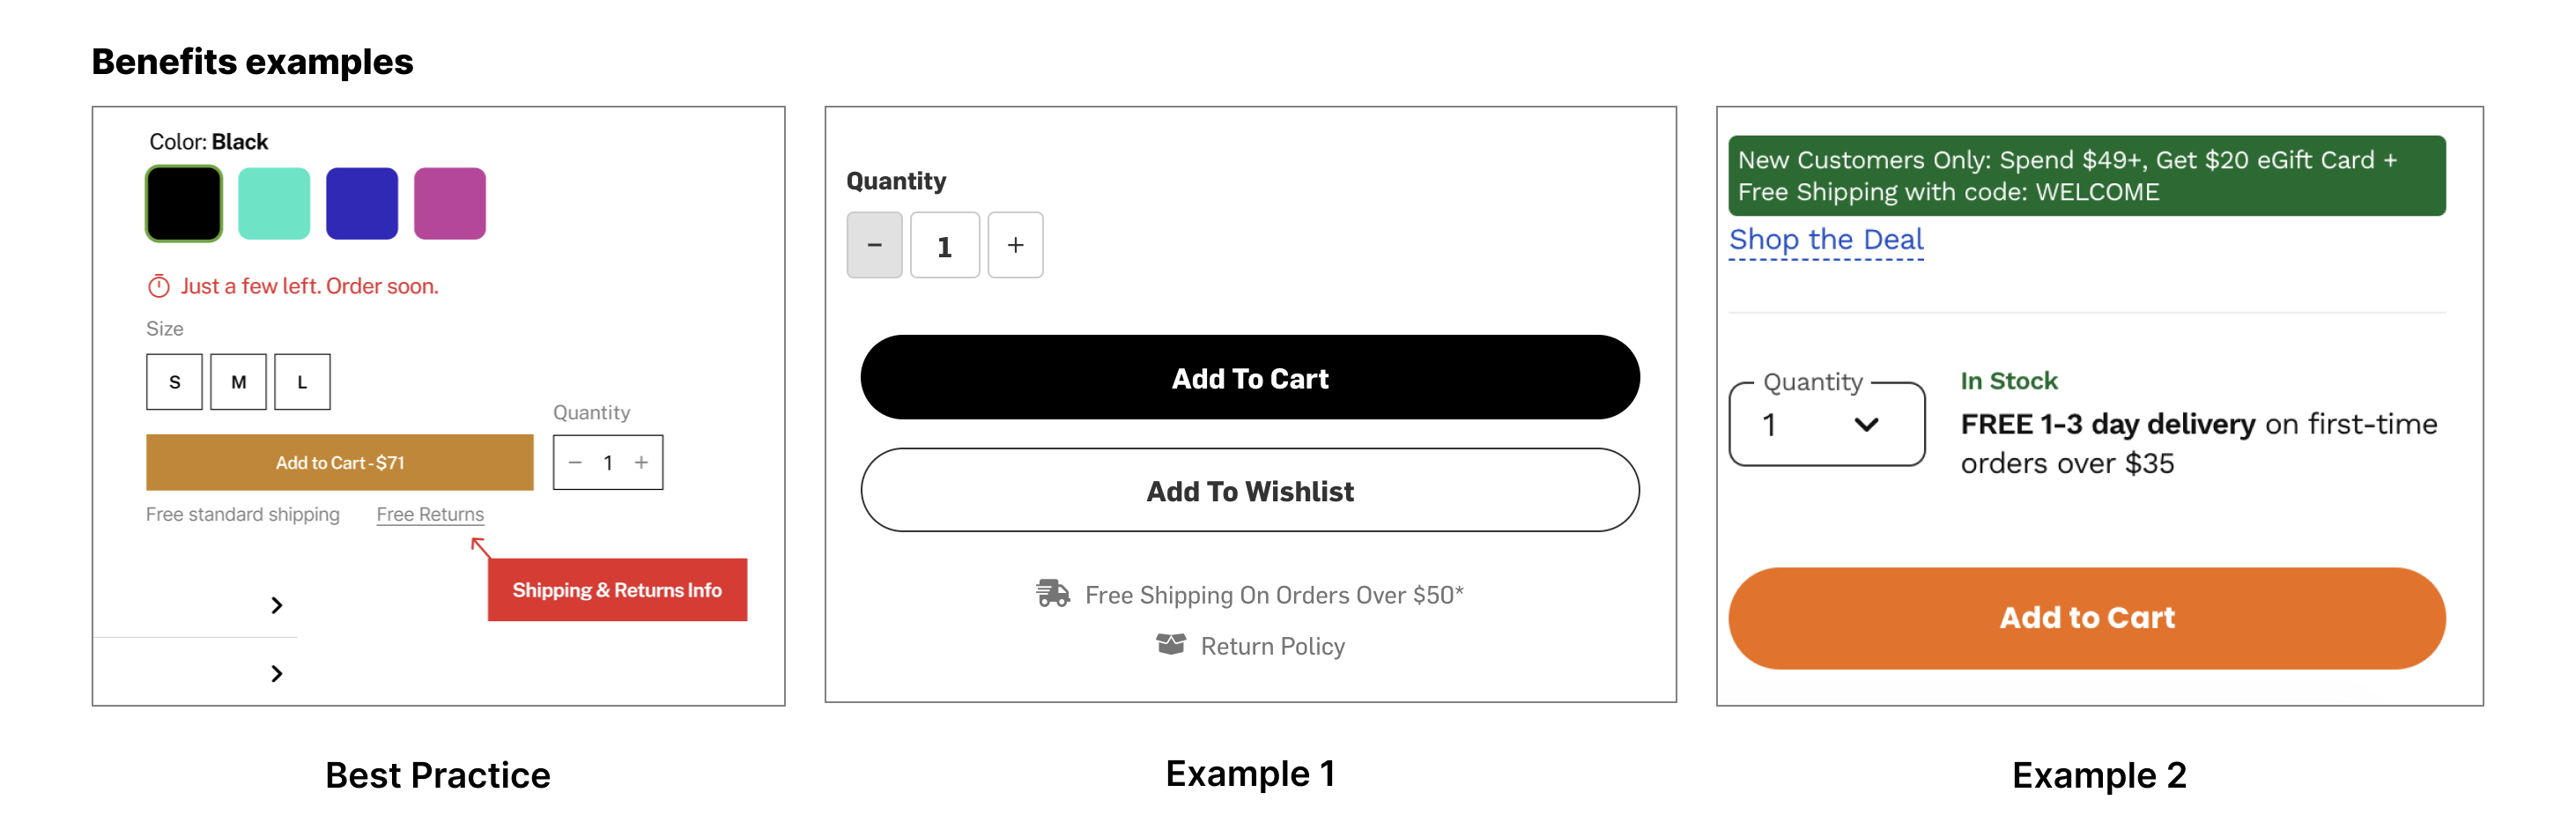Decrease quantity with small minus icon
Image resolution: width=2576 pixels, height=837 pixels.
[575, 463]
